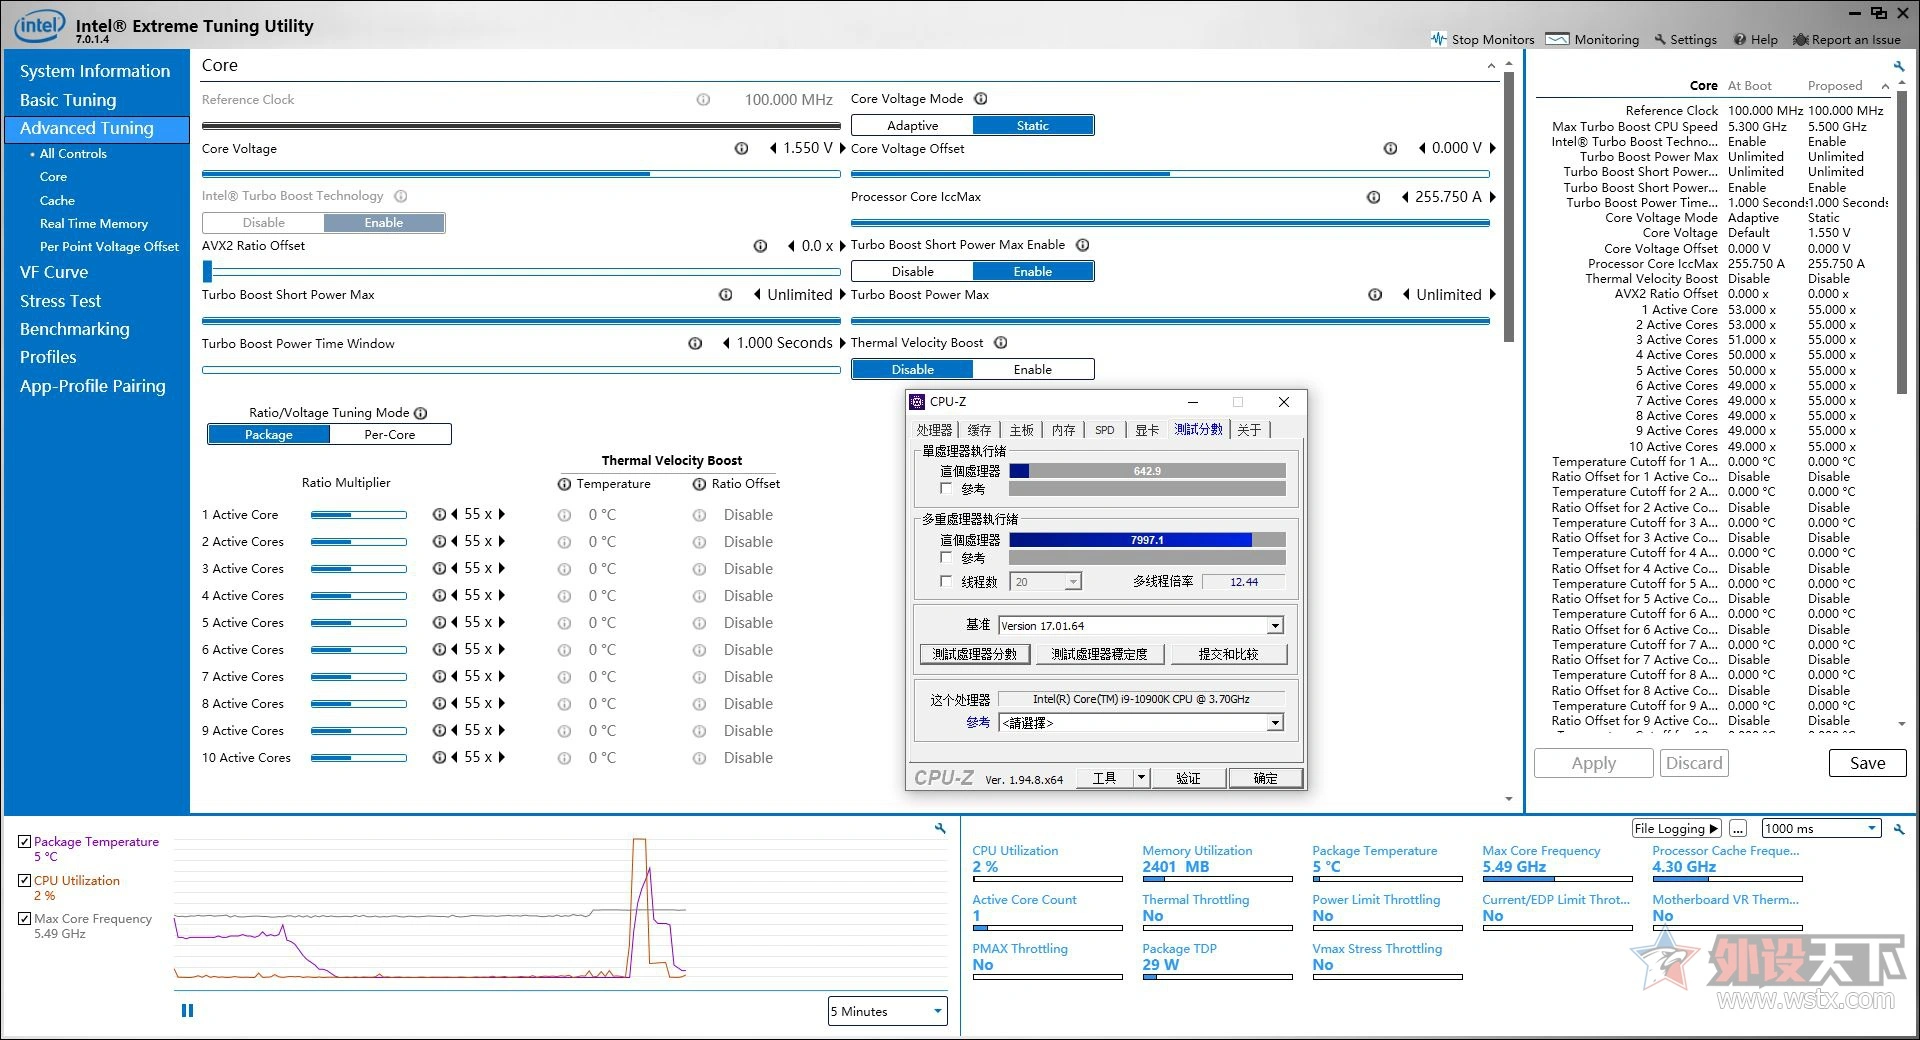Screen dimensions: 1920x1040
Task: Select Real Time Memory under Advanced Tuning
Action: pos(94,224)
